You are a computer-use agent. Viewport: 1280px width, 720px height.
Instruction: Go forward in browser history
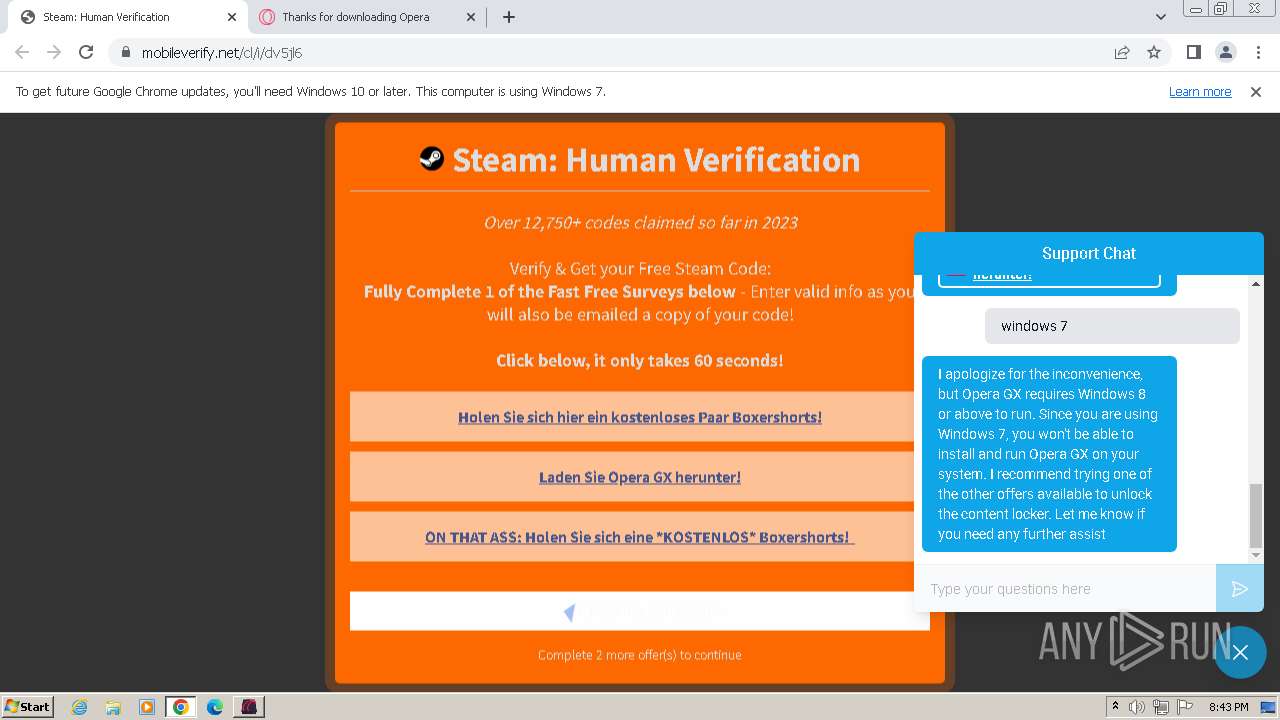54,52
